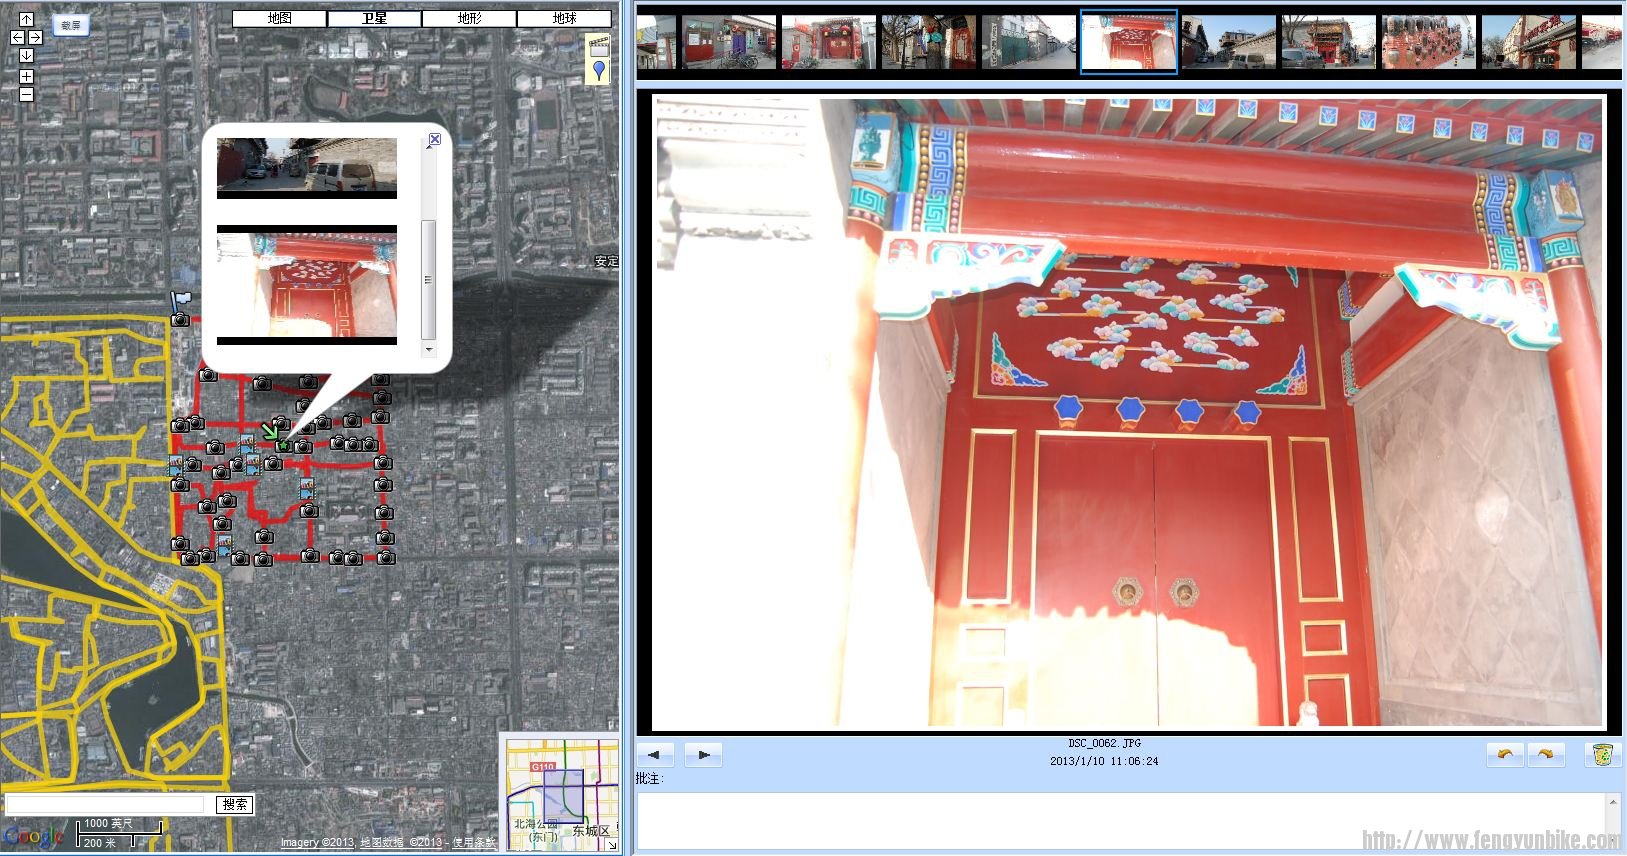Zoom out the map with minus
Viewport: 1627px width, 856px height.
(26, 94)
